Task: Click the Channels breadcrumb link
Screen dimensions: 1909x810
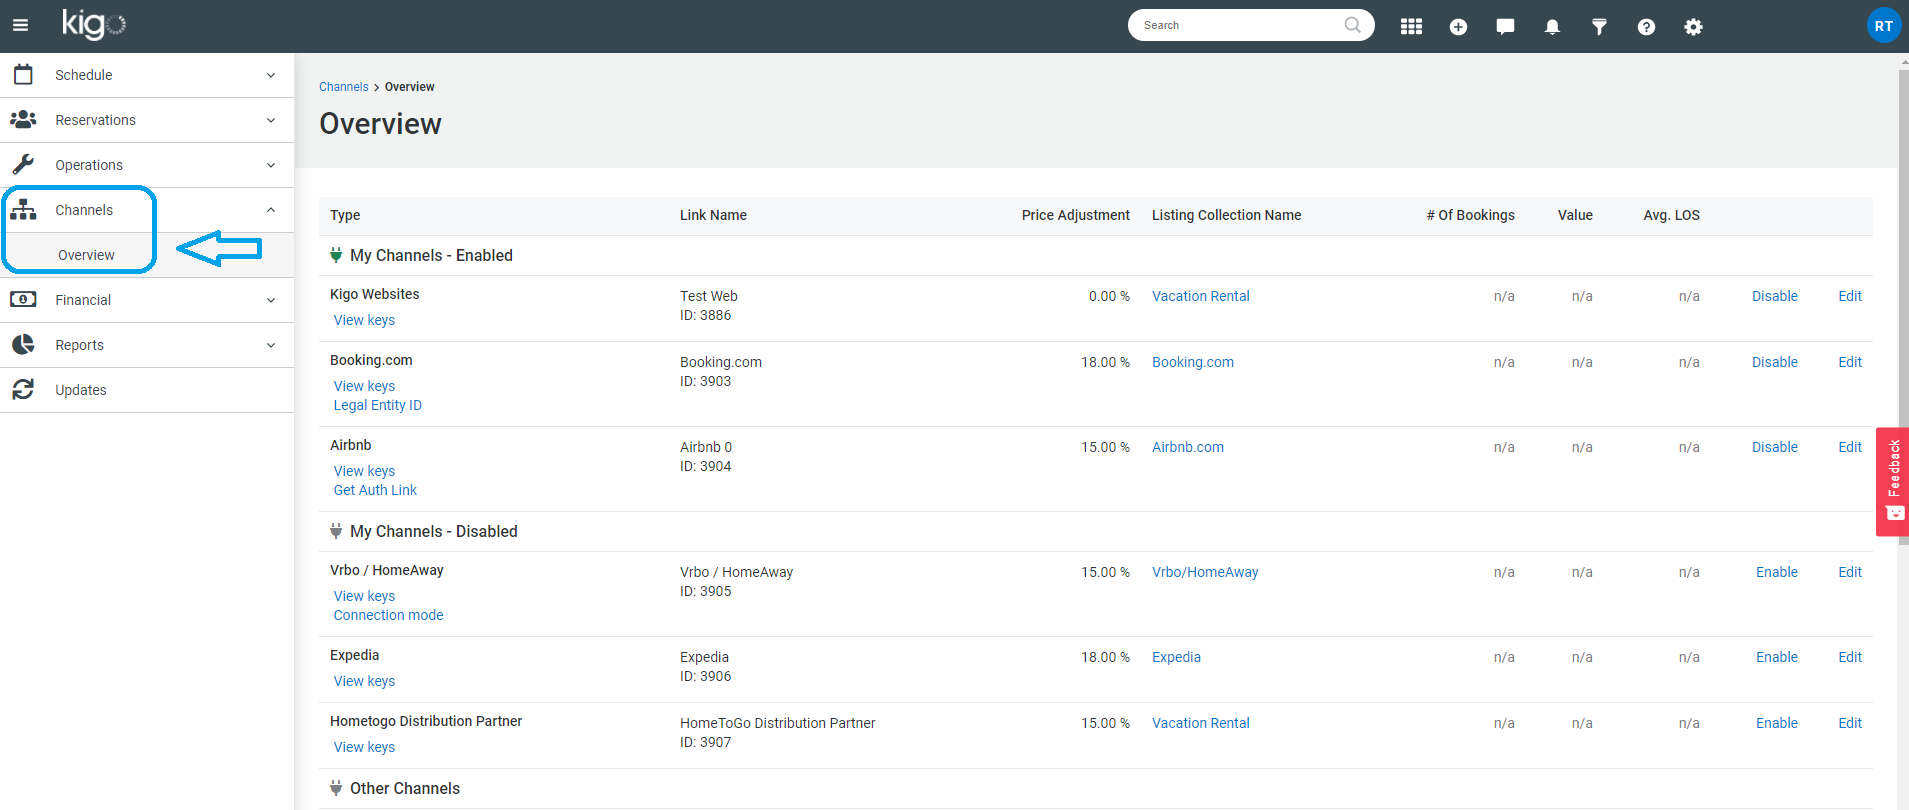Action: pos(344,87)
